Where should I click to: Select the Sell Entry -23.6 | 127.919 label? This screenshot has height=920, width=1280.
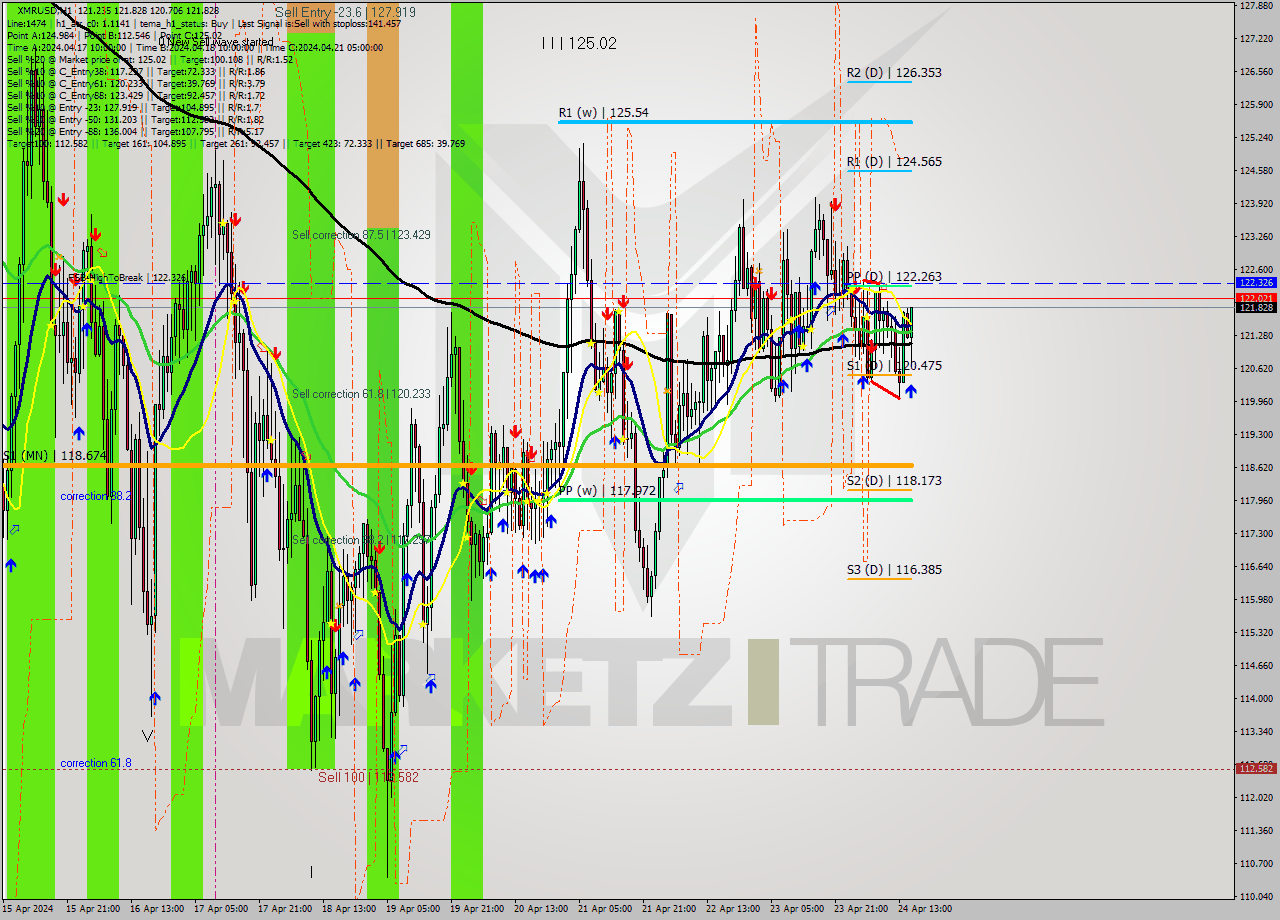(x=345, y=12)
